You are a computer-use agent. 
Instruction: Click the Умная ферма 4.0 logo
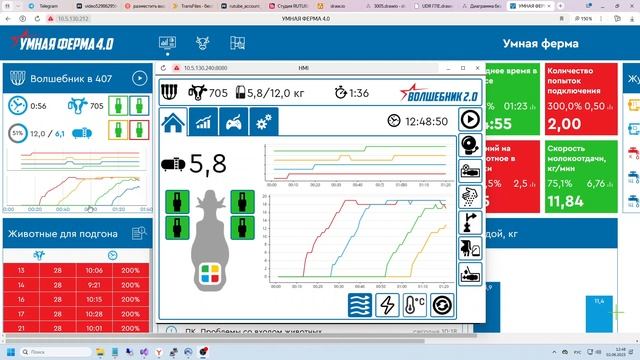coord(62,42)
